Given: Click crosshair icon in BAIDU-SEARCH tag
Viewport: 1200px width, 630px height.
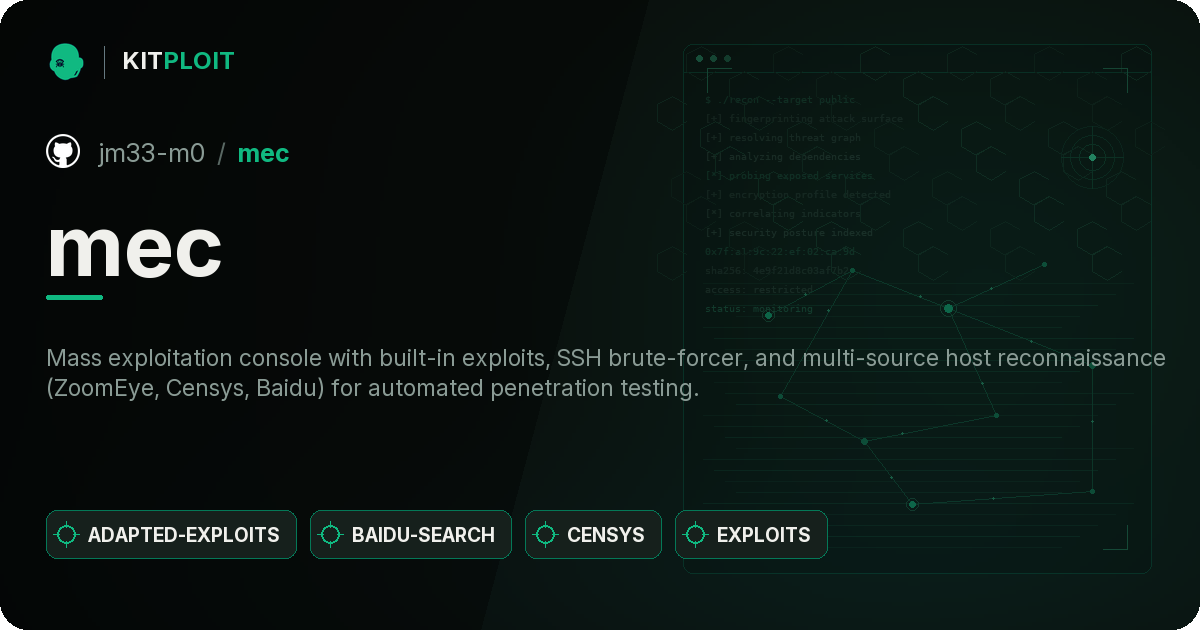Looking at the screenshot, I should [x=331, y=535].
